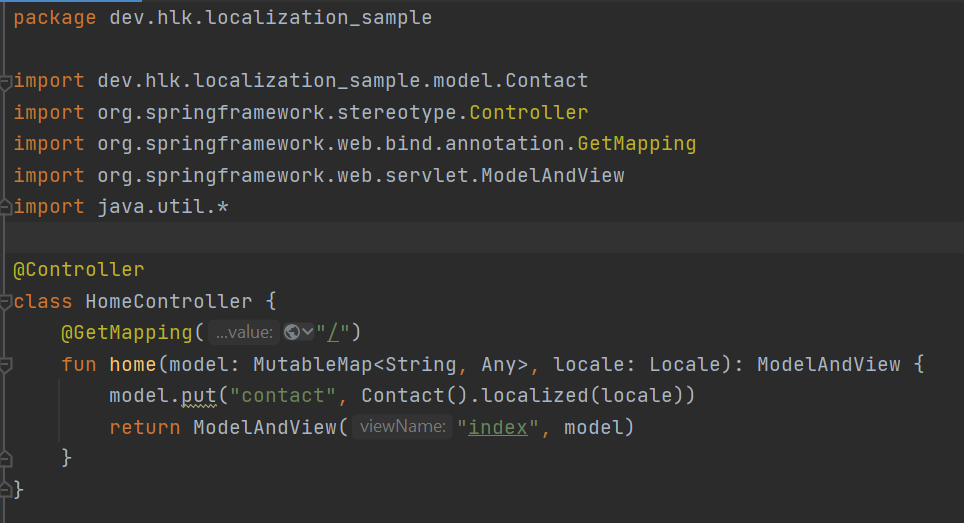Click the GetMapping import name
The width and height of the screenshot is (964, 523).
[x=636, y=144]
